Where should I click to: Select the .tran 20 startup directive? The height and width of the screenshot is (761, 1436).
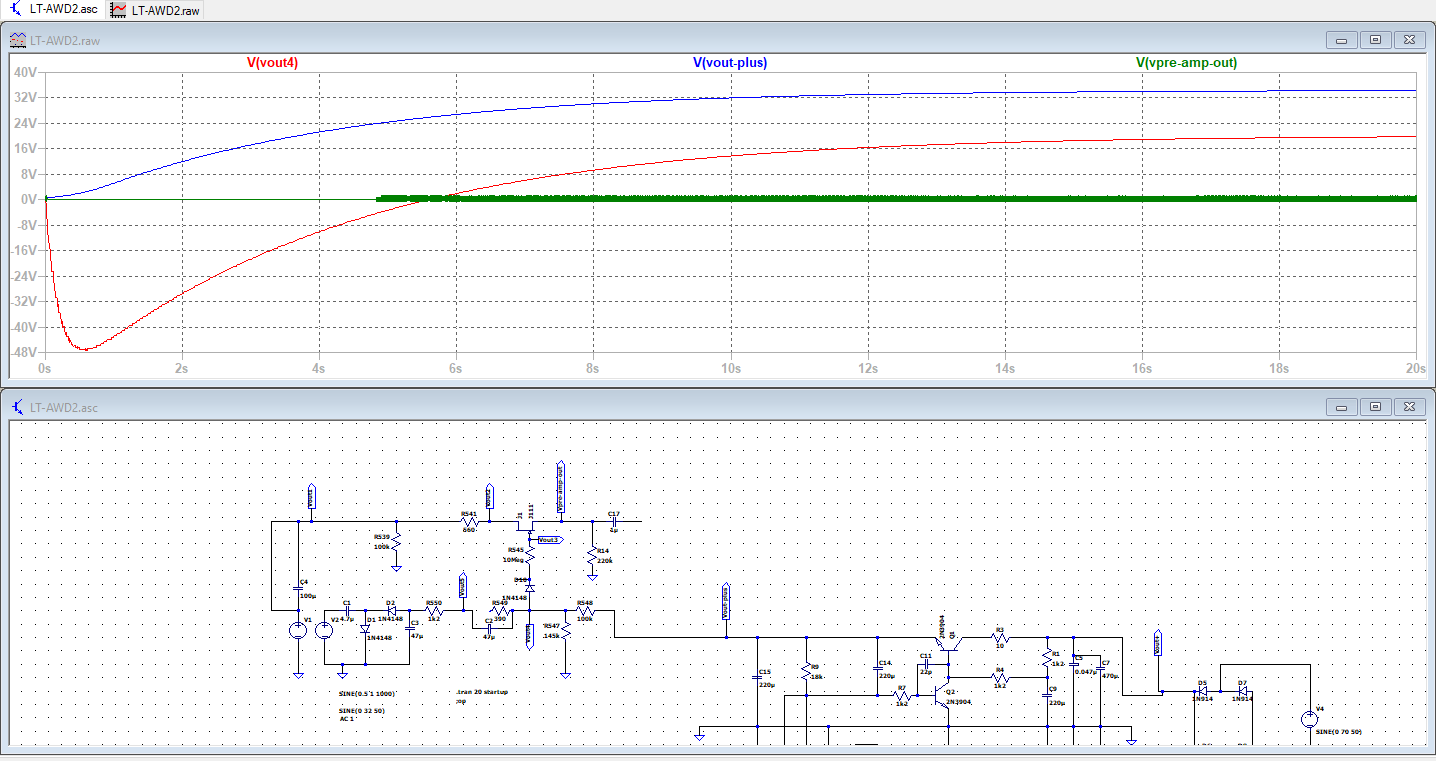click(x=482, y=692)
